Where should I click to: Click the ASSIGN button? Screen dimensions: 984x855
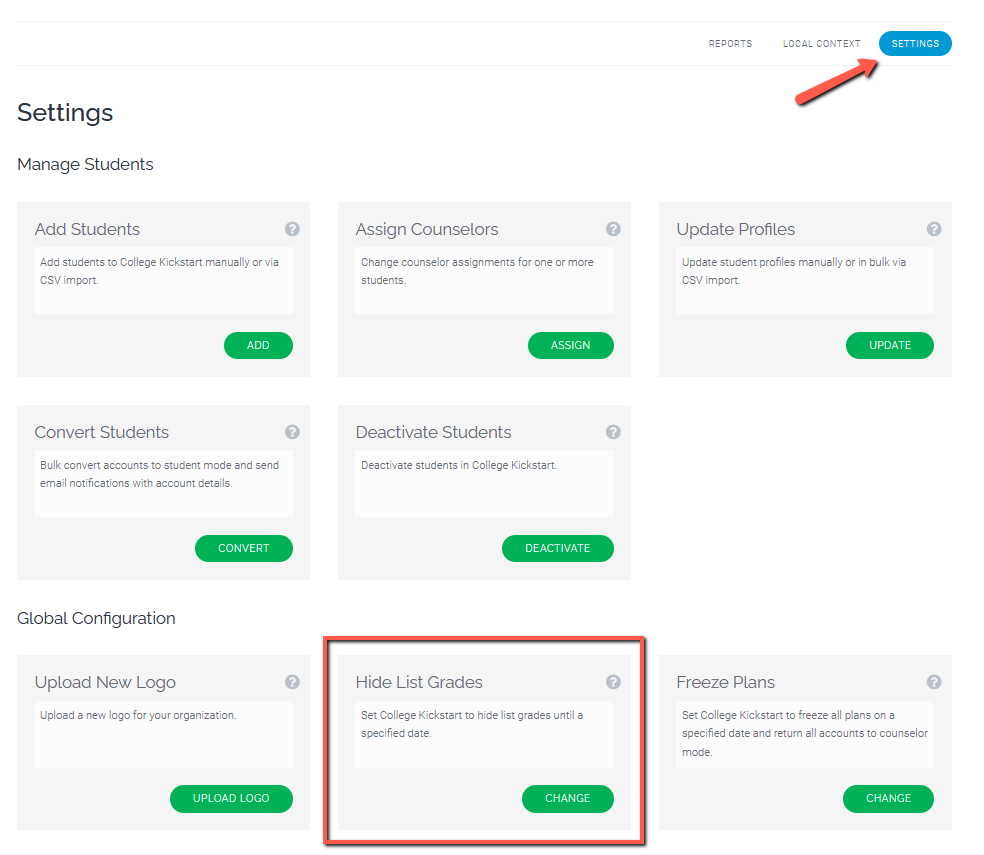pos(570,345)
